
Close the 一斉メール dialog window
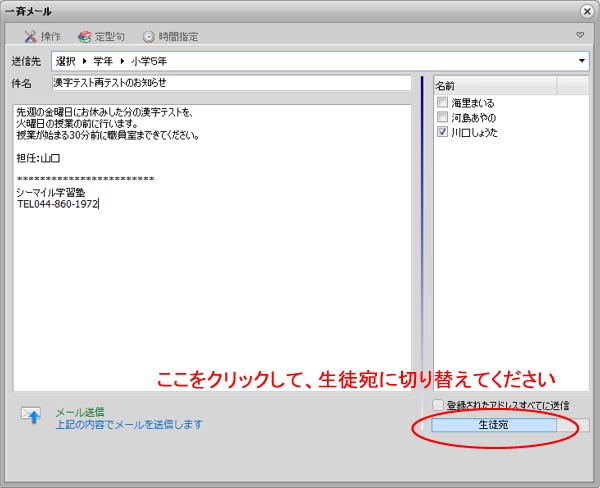click(x=586, y=10)
